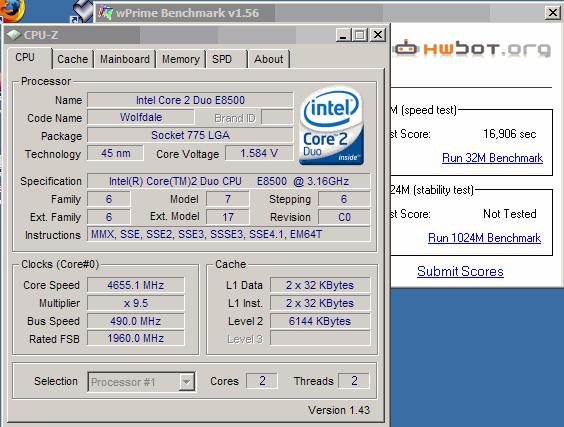
Task: Open the Mainboard tab
Action: (x=125, y=59)
